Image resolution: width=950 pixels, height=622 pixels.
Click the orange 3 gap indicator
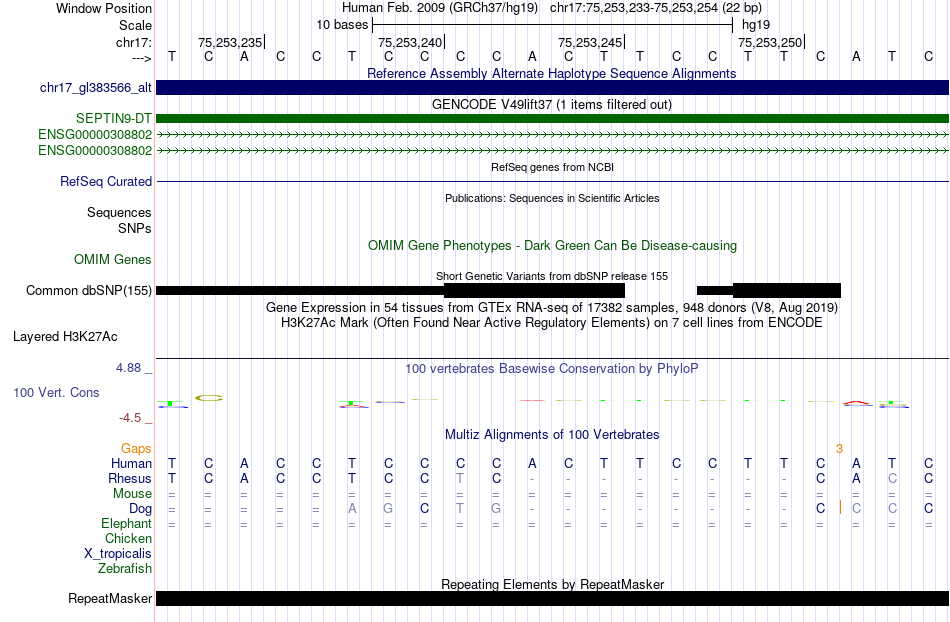pyautogui.click(x=839, y=449)
